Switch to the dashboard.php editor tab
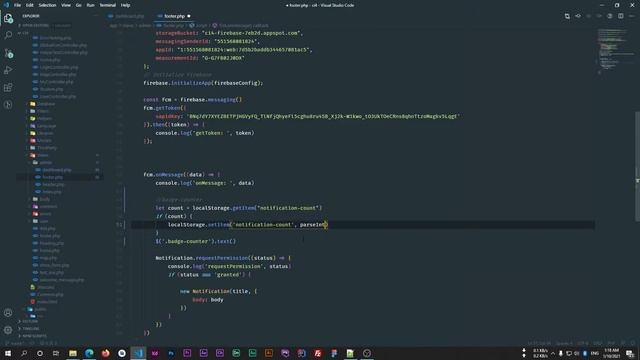The image size is (640, 360). (x=127, y=16)
